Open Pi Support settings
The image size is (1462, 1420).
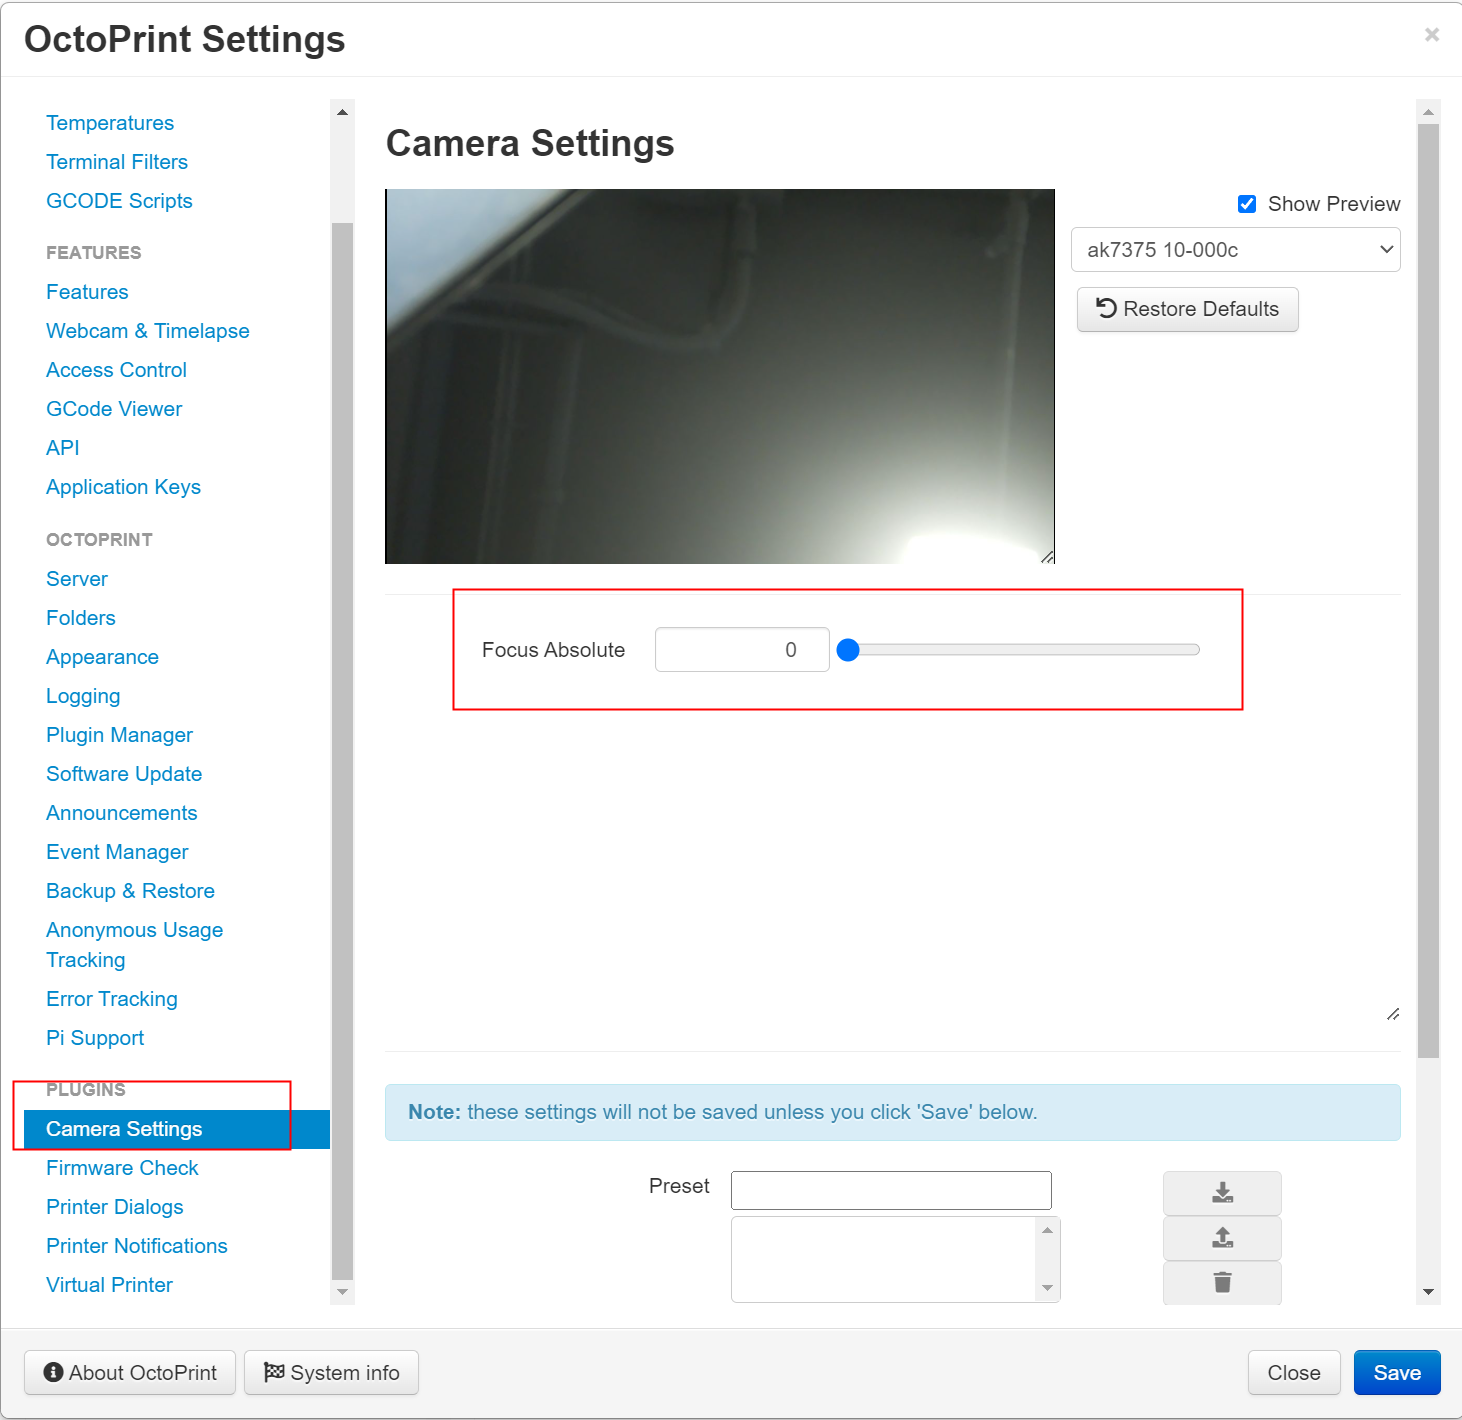pyautogui.click(x=95, y=1038)
